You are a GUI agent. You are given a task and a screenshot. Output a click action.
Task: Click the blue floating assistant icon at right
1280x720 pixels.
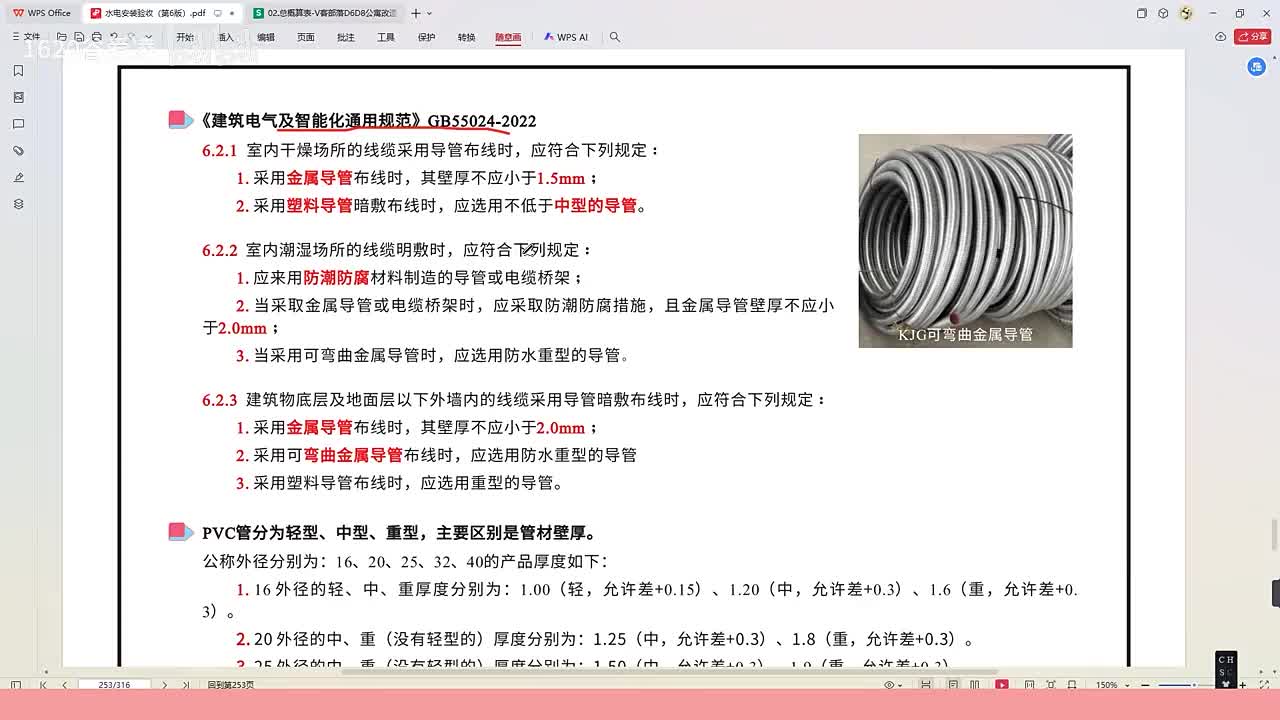pos(1257,67)
